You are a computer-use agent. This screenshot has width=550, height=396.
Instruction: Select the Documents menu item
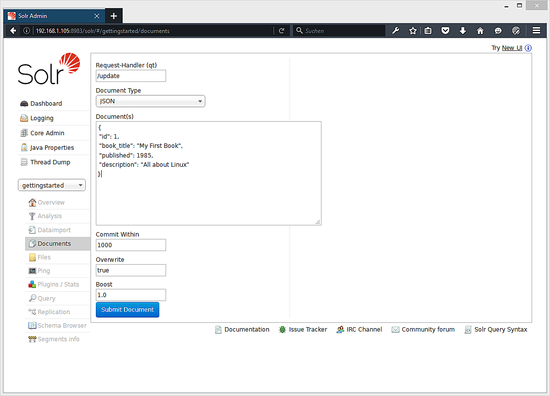(58, 243)
